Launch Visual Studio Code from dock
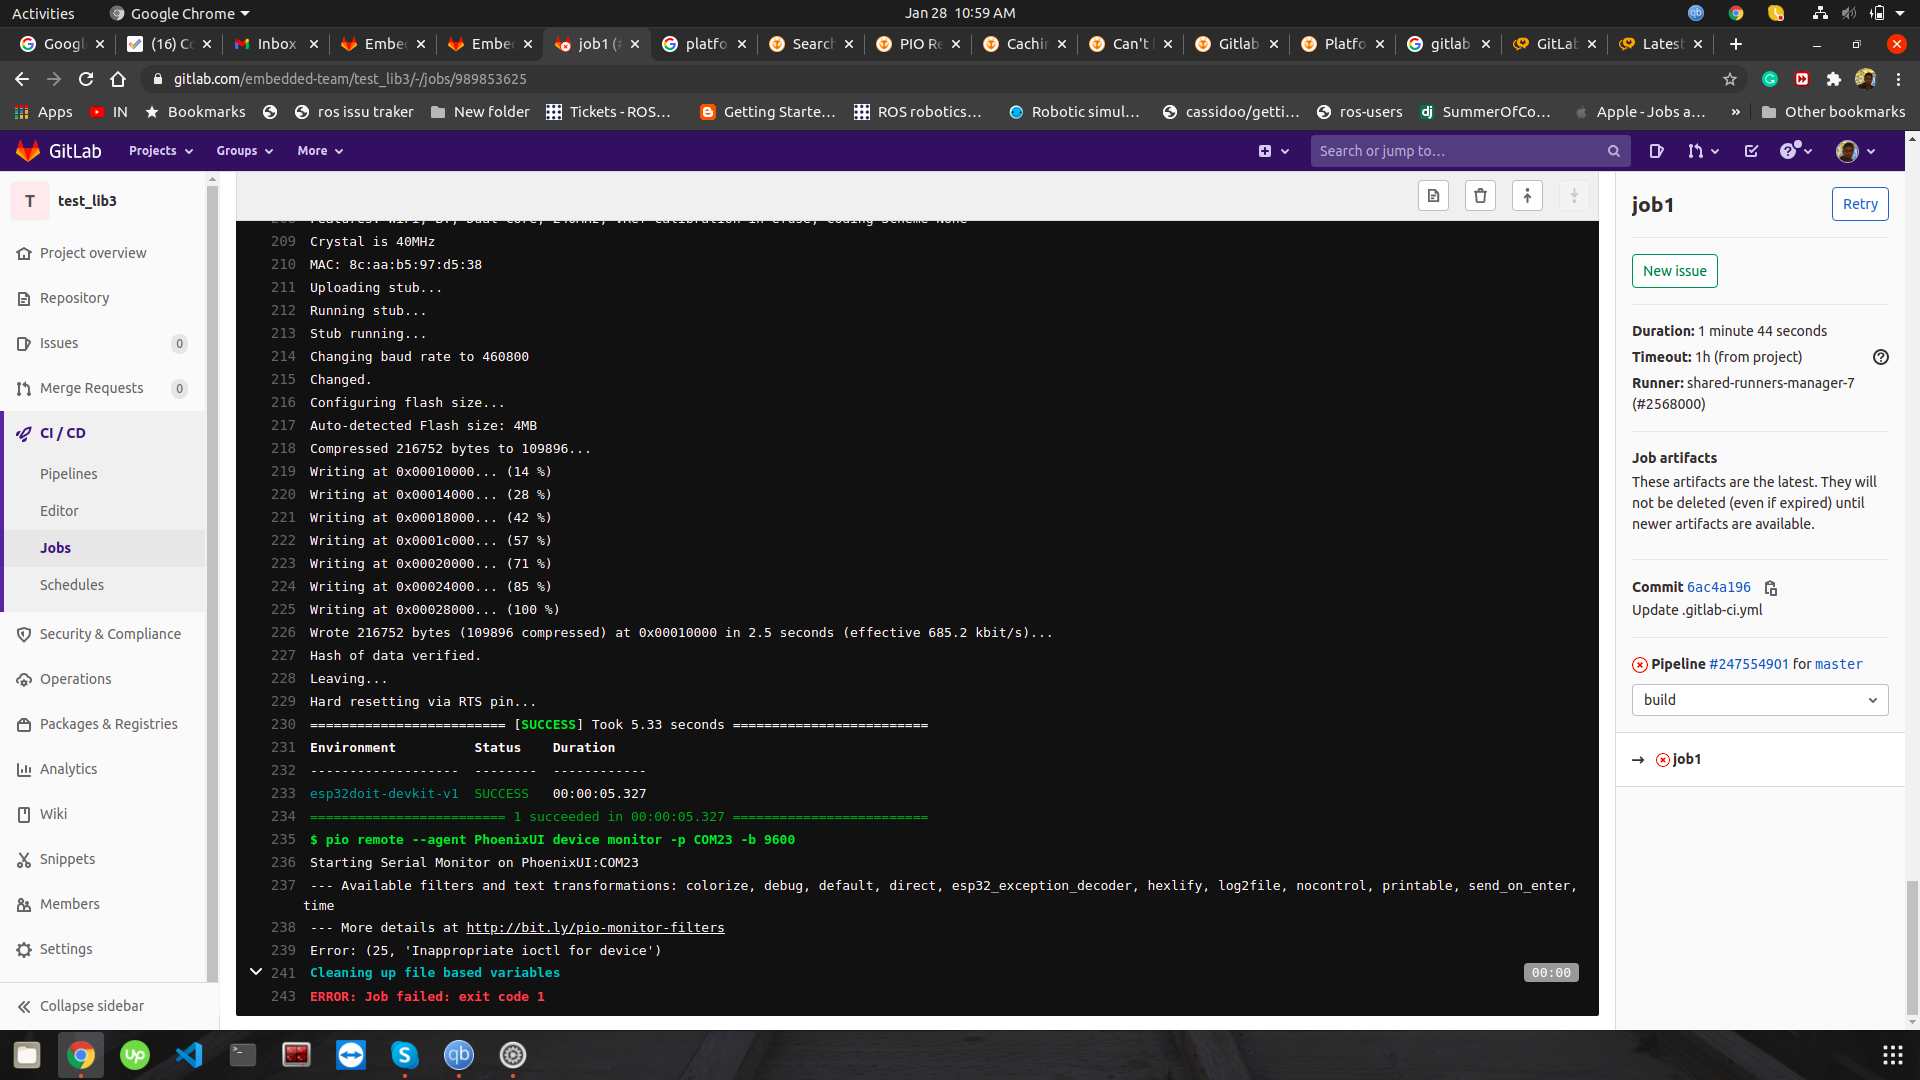 [189, 1055]
